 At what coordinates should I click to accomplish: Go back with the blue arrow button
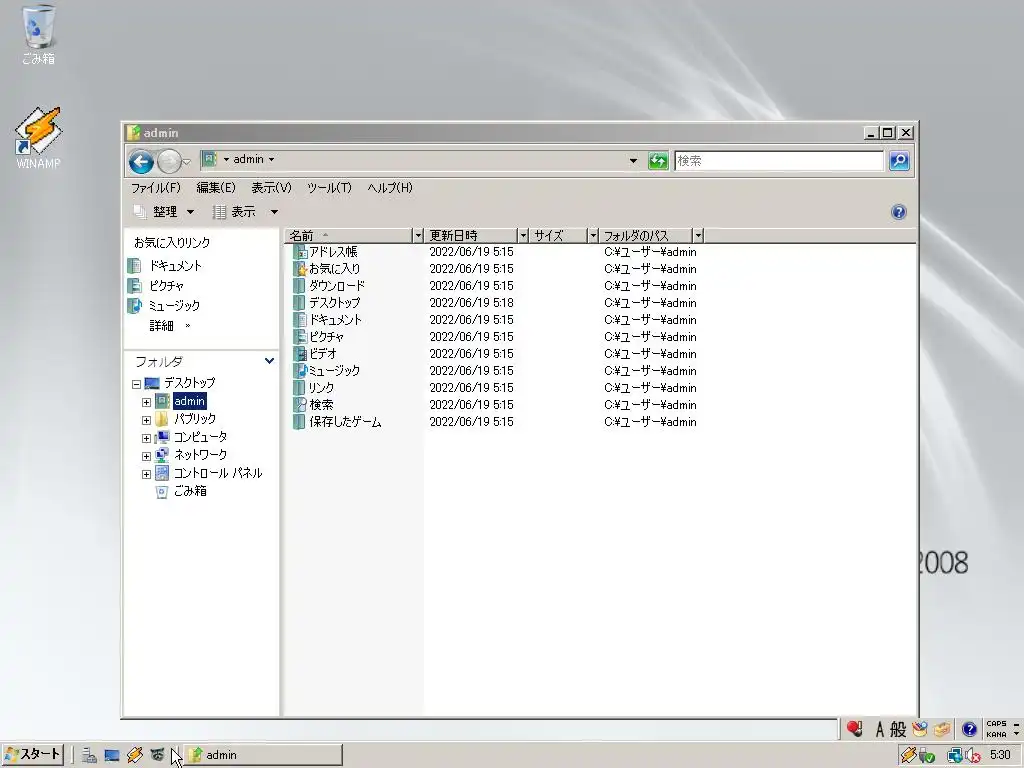[141, 161]
